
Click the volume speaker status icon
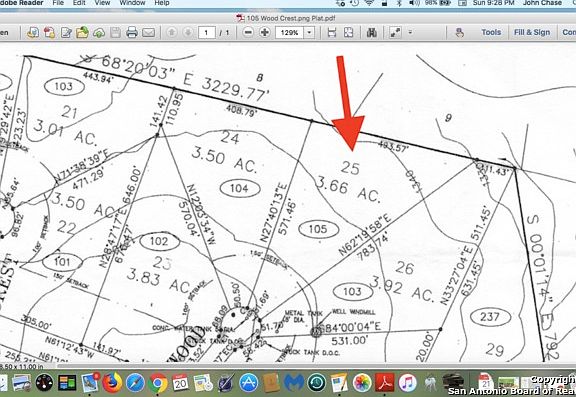click(414, 3)
